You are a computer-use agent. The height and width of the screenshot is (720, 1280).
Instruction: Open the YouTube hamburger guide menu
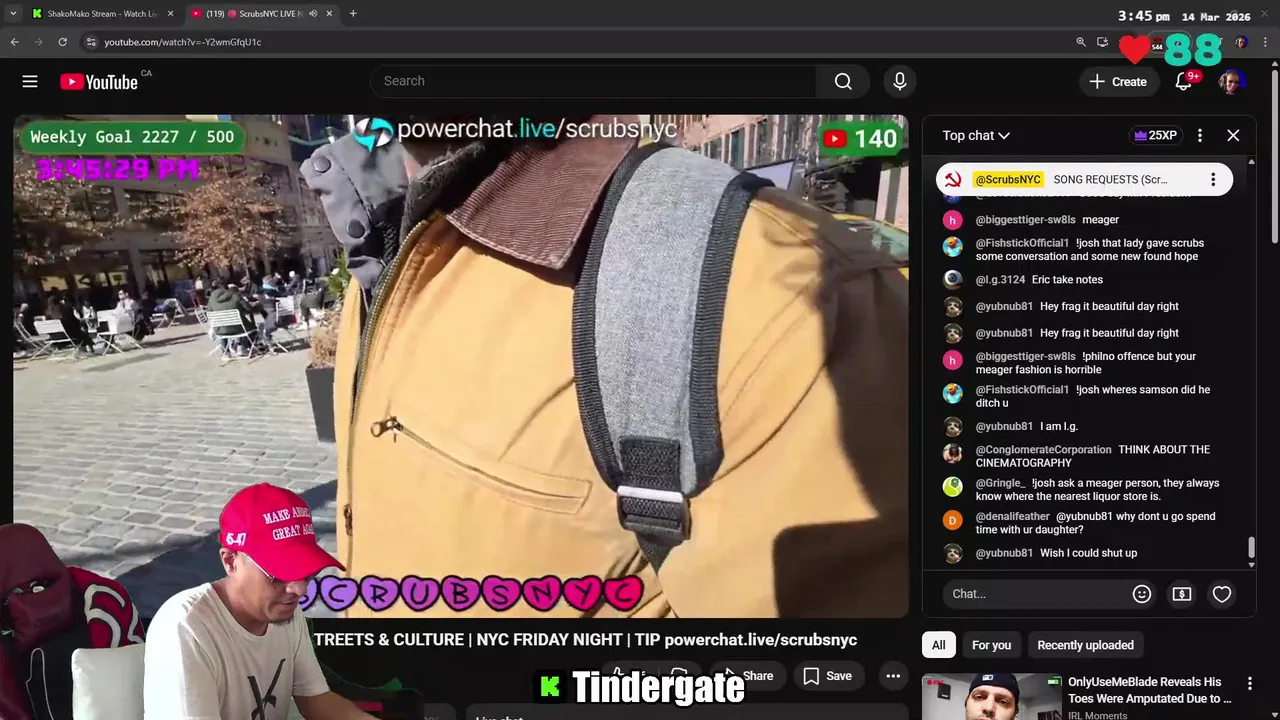(x=30, y=82)
